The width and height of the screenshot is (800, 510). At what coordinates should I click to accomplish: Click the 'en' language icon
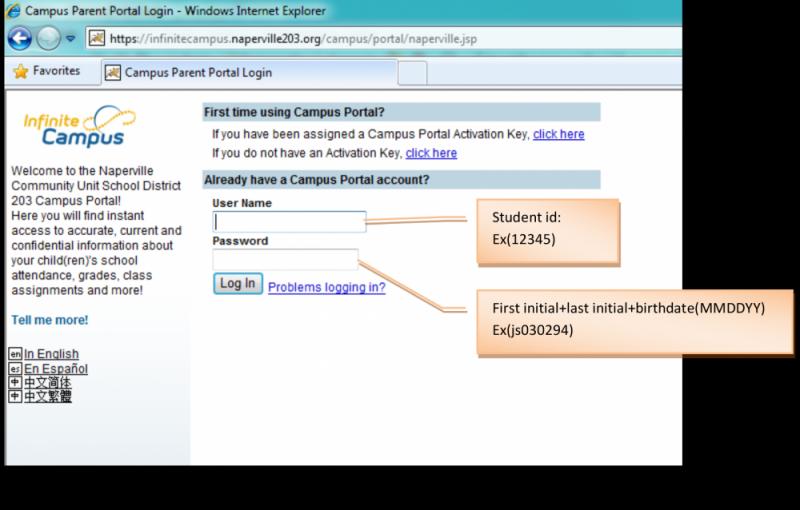pos(15,353)
